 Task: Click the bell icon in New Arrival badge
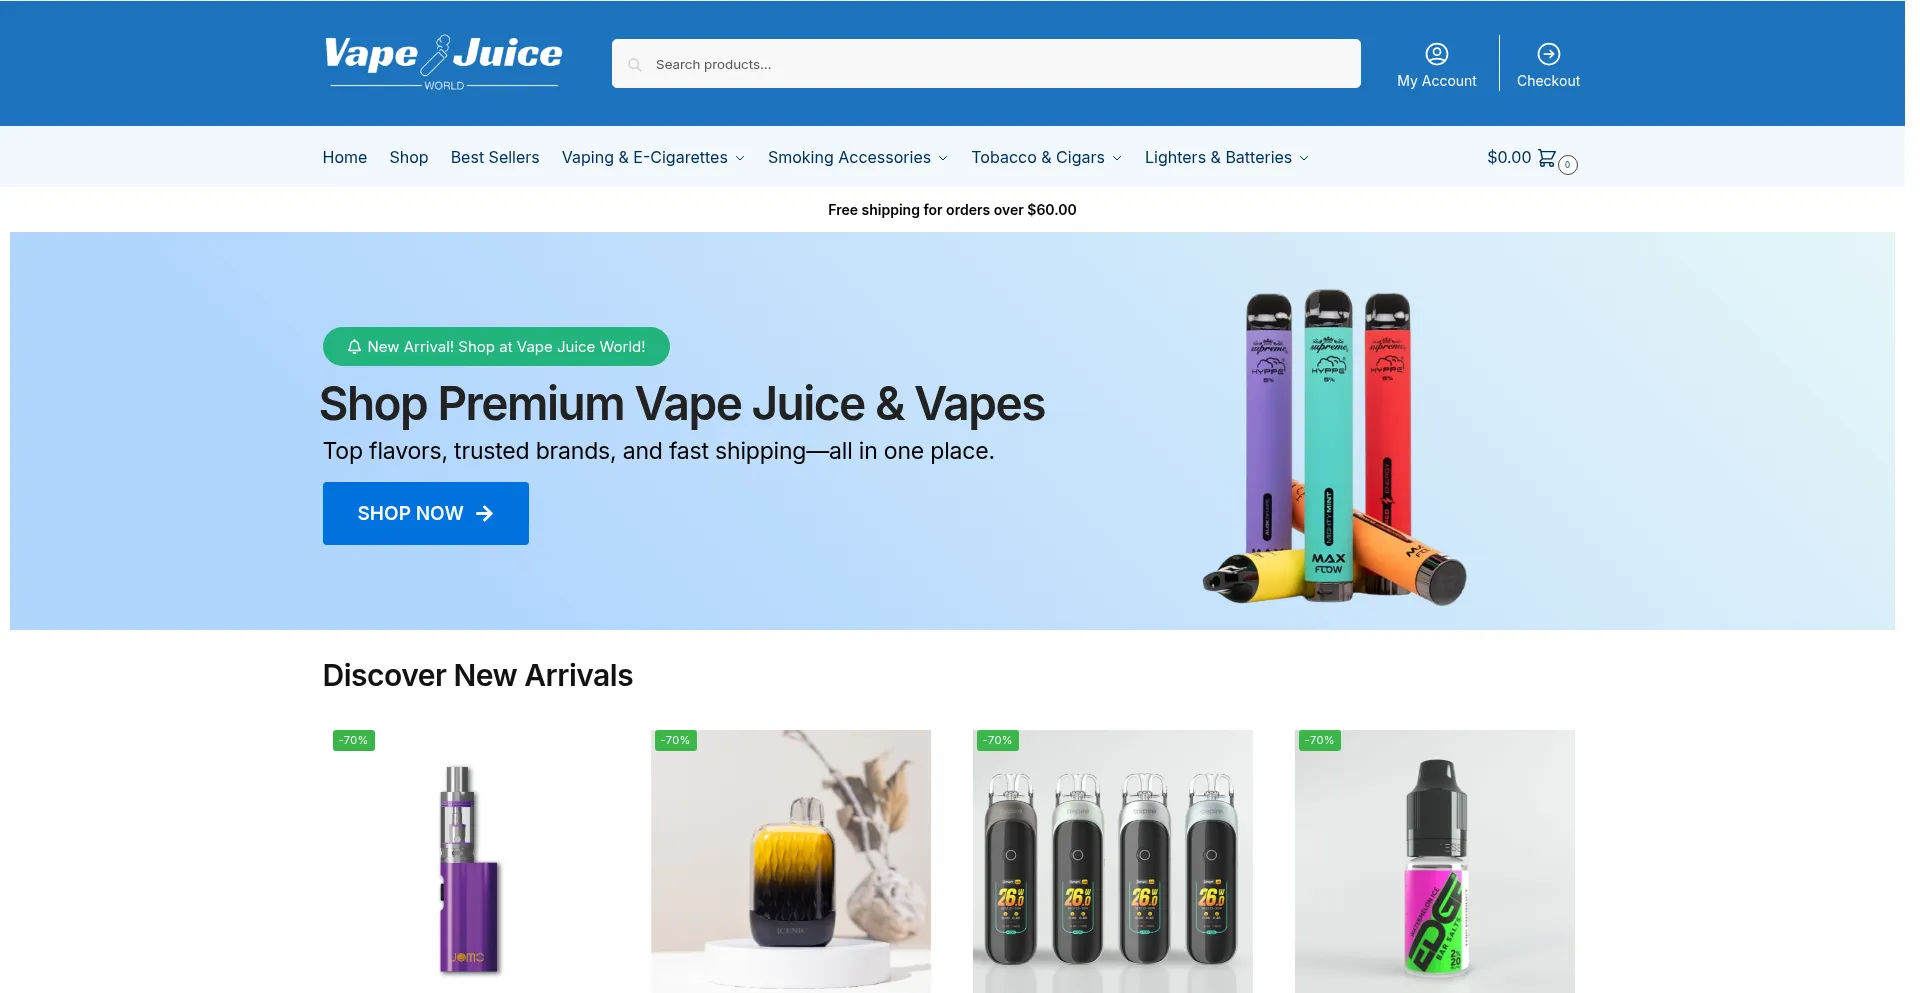(x=354, y=347)
